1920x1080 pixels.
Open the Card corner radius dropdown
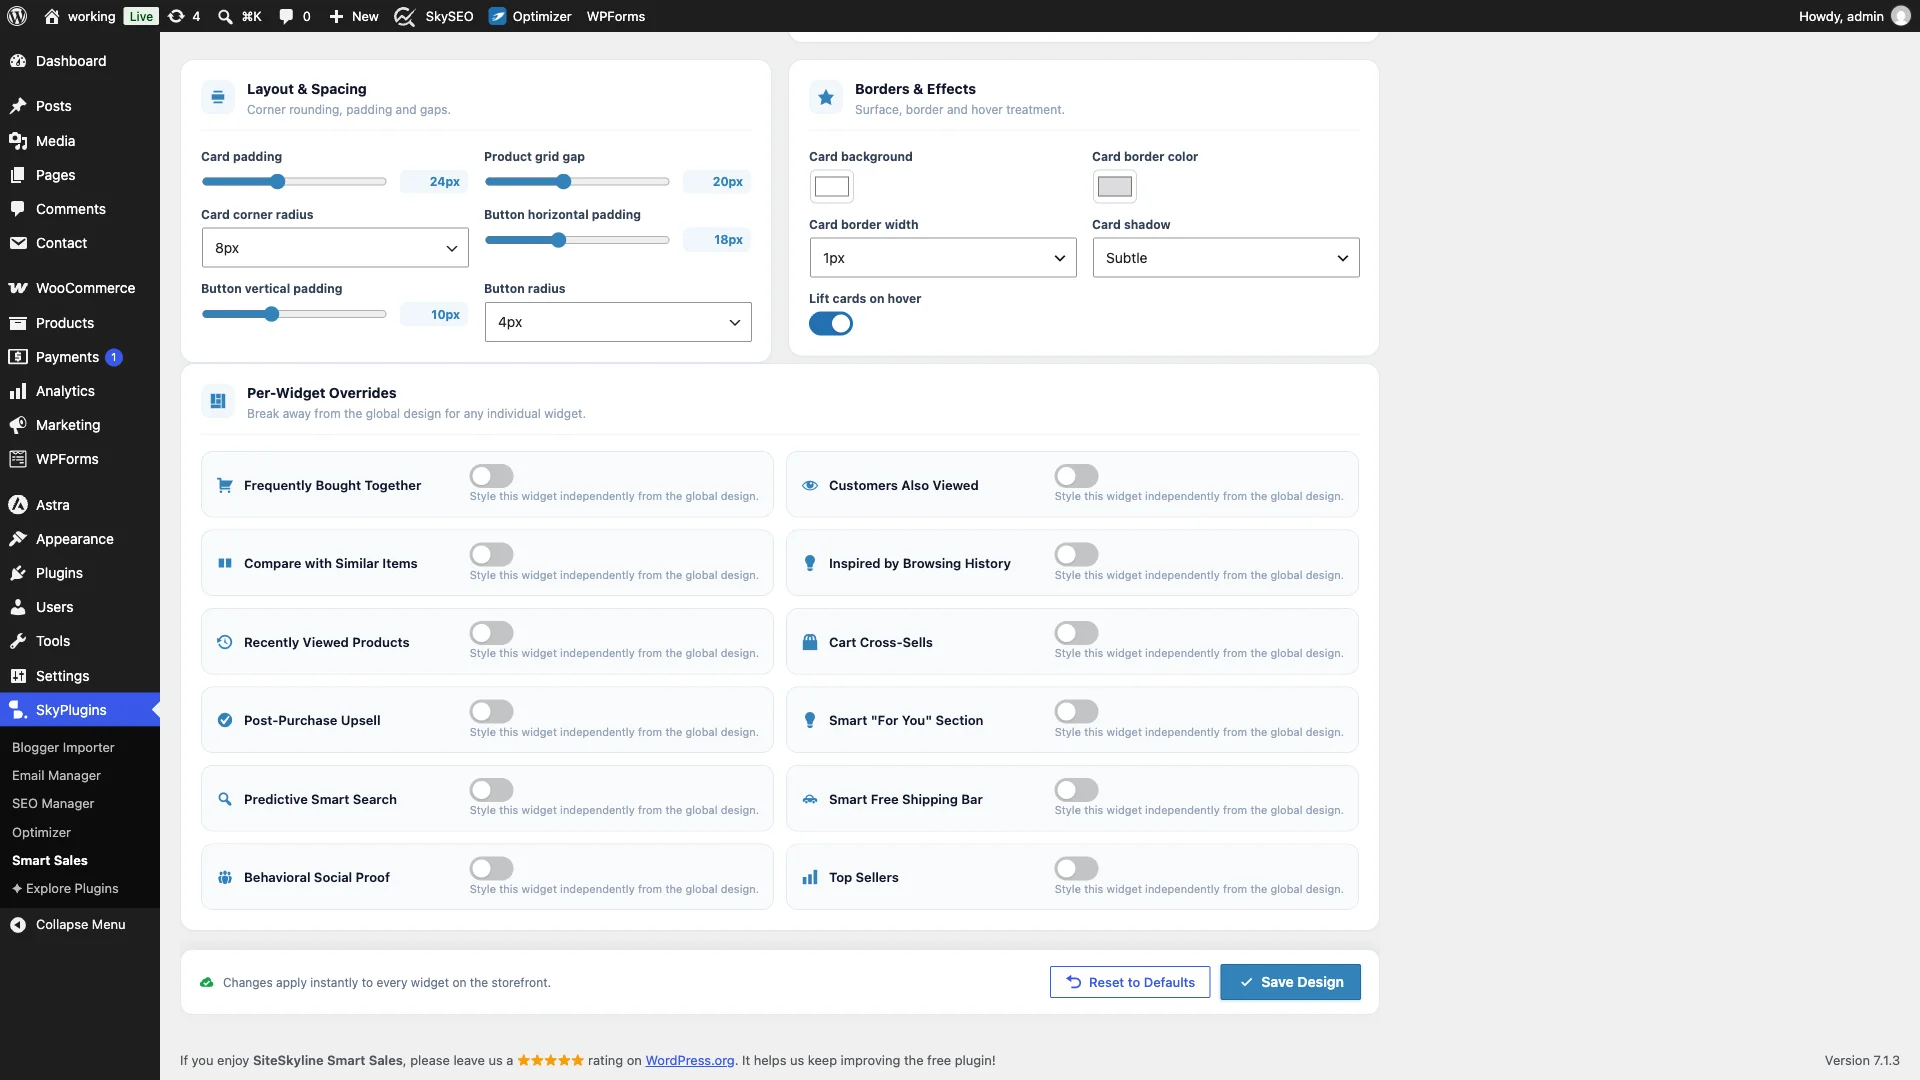pos(335,248)
